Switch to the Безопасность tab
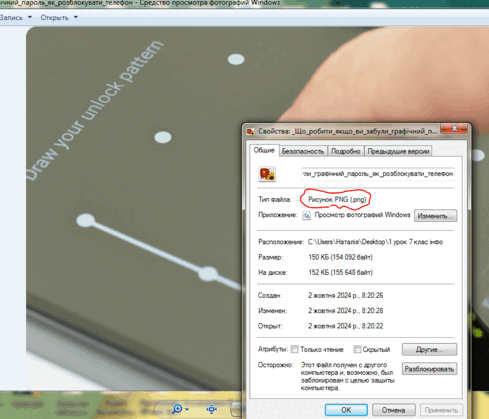Screen dimensions: 489x419 pyautogui.click(x=303, y=151)
